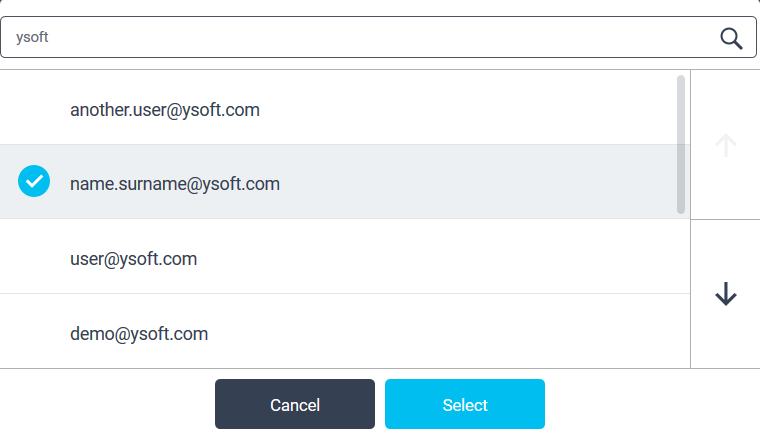Confirm with the blue Select button
The image size is (760, 439).
click(465, 404)
